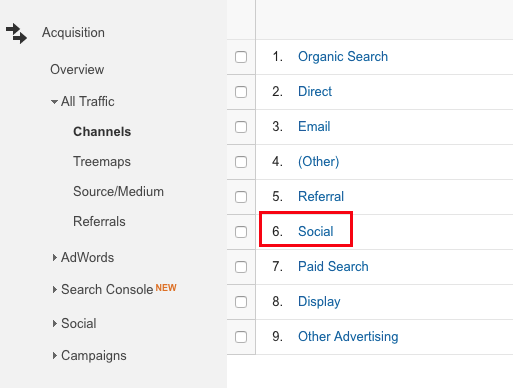Open the Display channel link

pyautogui.click(x=319, y=302)
